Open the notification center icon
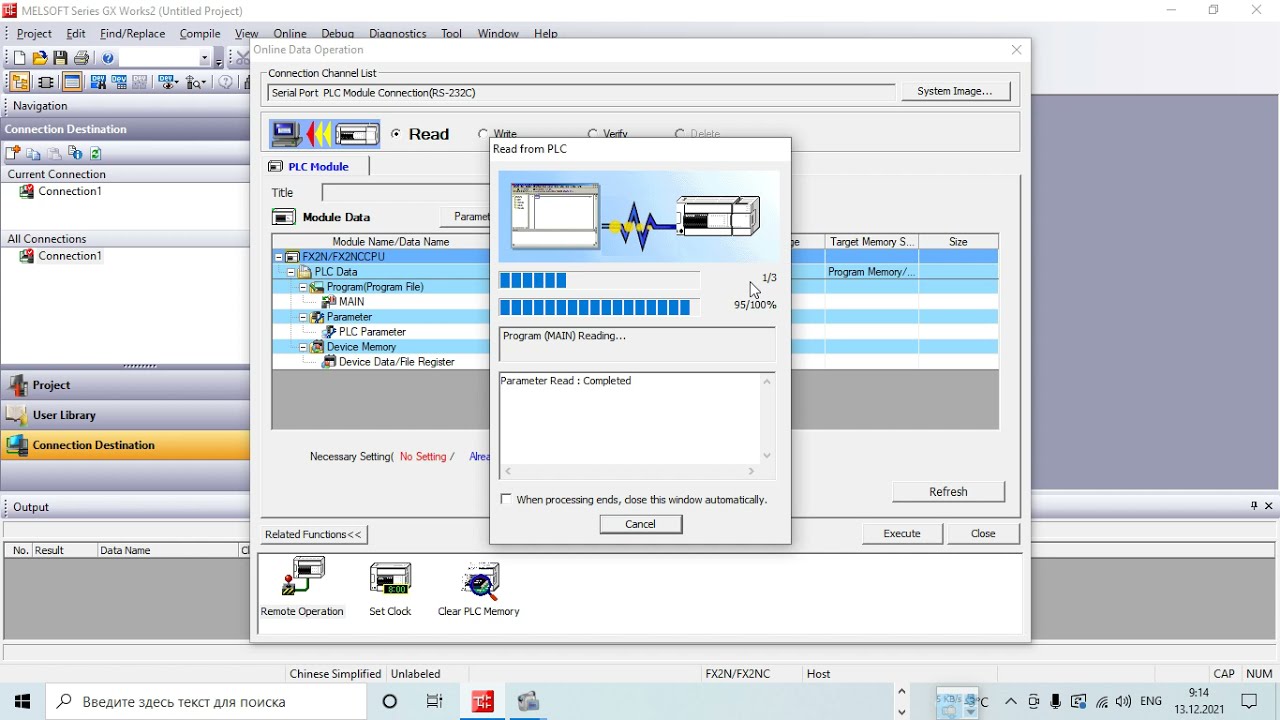The width and height of the screenshot is (1280, 720). (x=1249, y=701)
